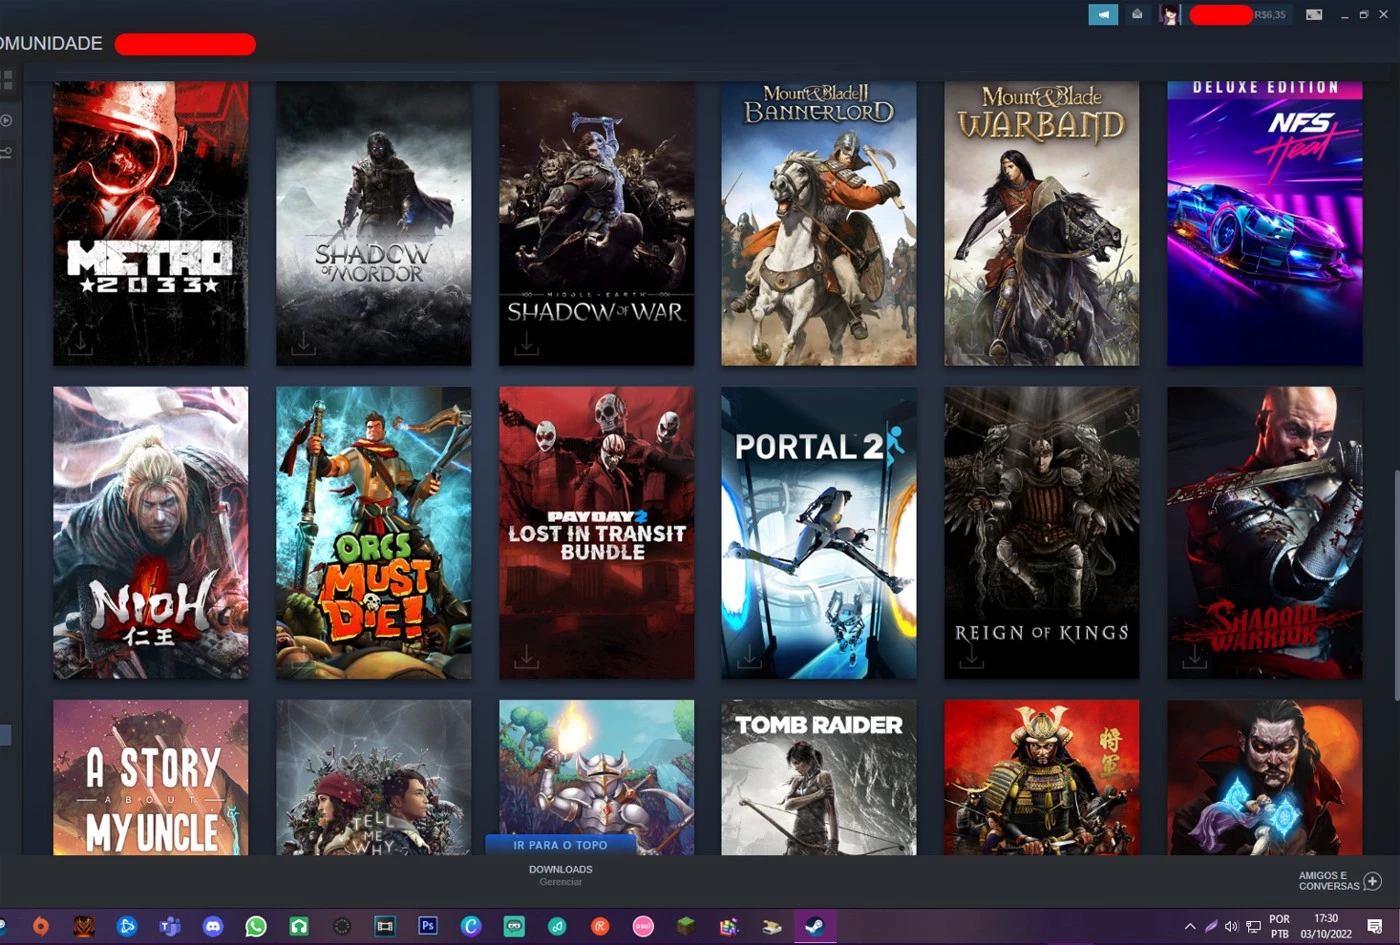
Task: Open the Tomb Raider cover
Action: (x=819, y=777)
